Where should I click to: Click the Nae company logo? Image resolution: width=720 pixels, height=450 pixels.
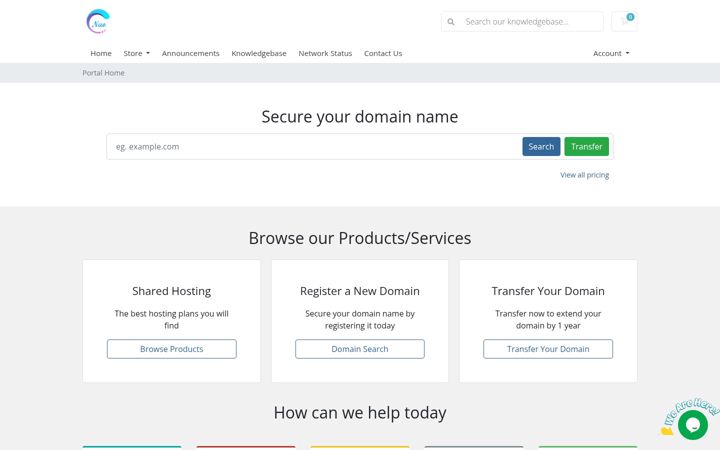click(x=98, y=21)
